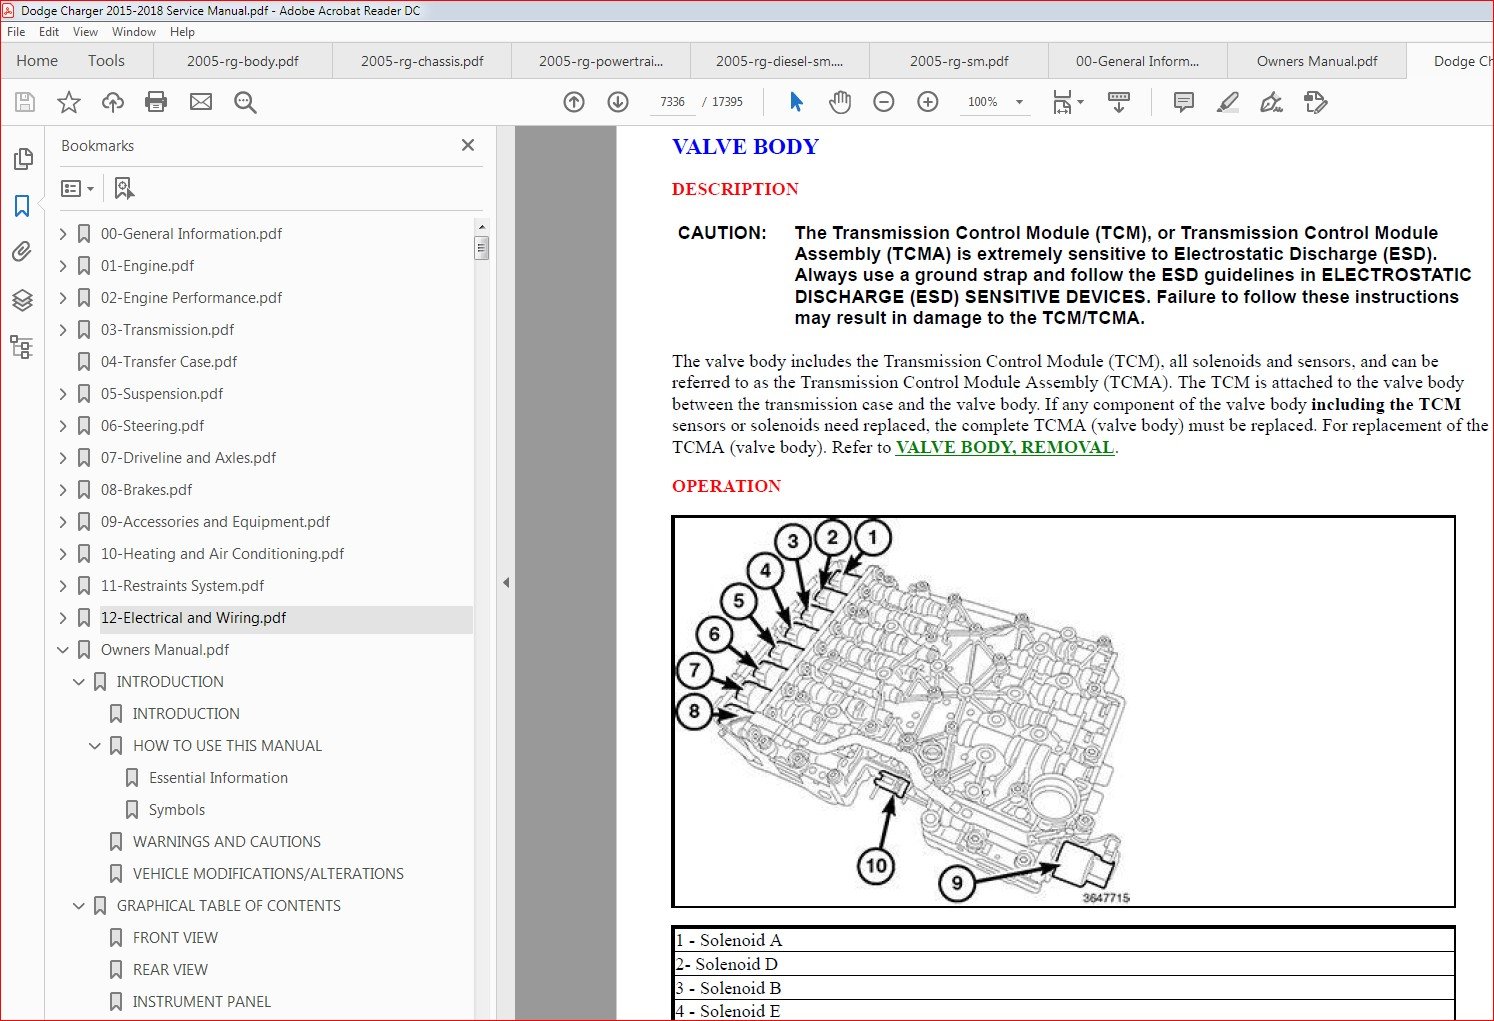Jump to Essential Information bookmark
Viewport: 1494px width, 1021px height.
pyautogui.click(x=218, y=778)
